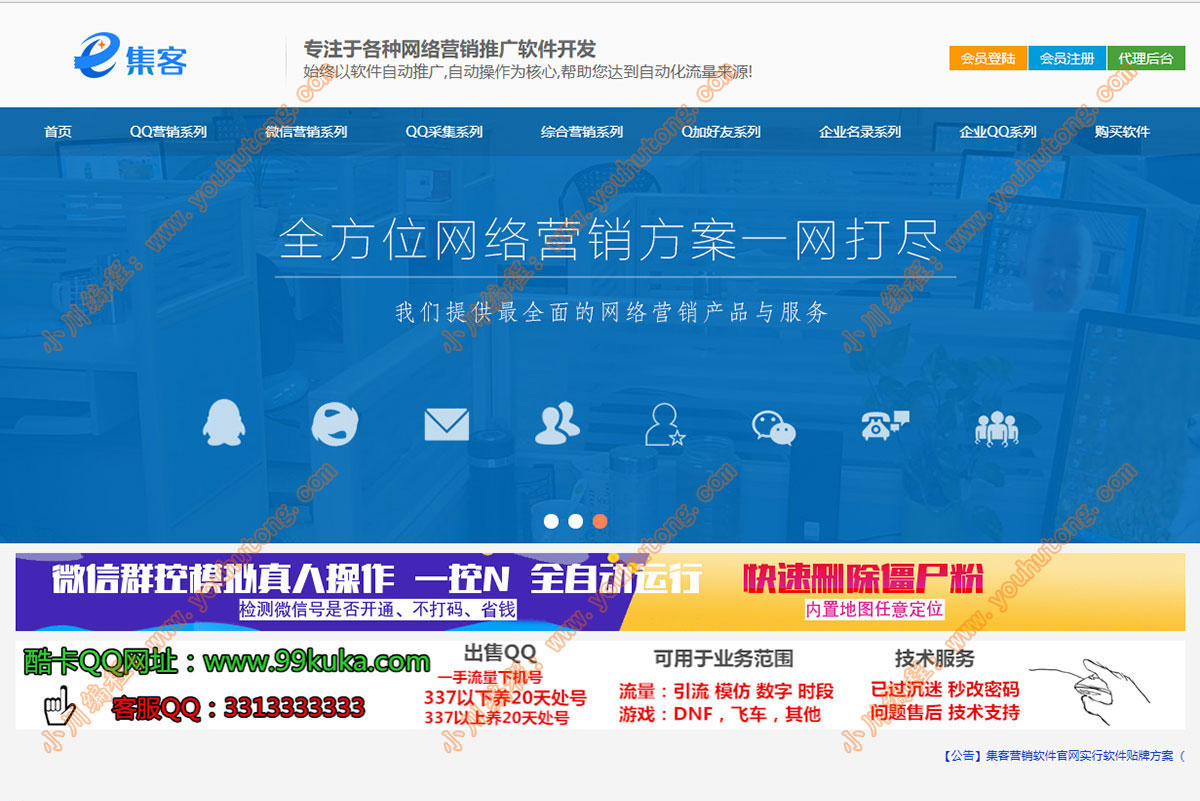Click the green 代理后台 button
Viewport: 1200px width, 801px height.
[1146, 58]
